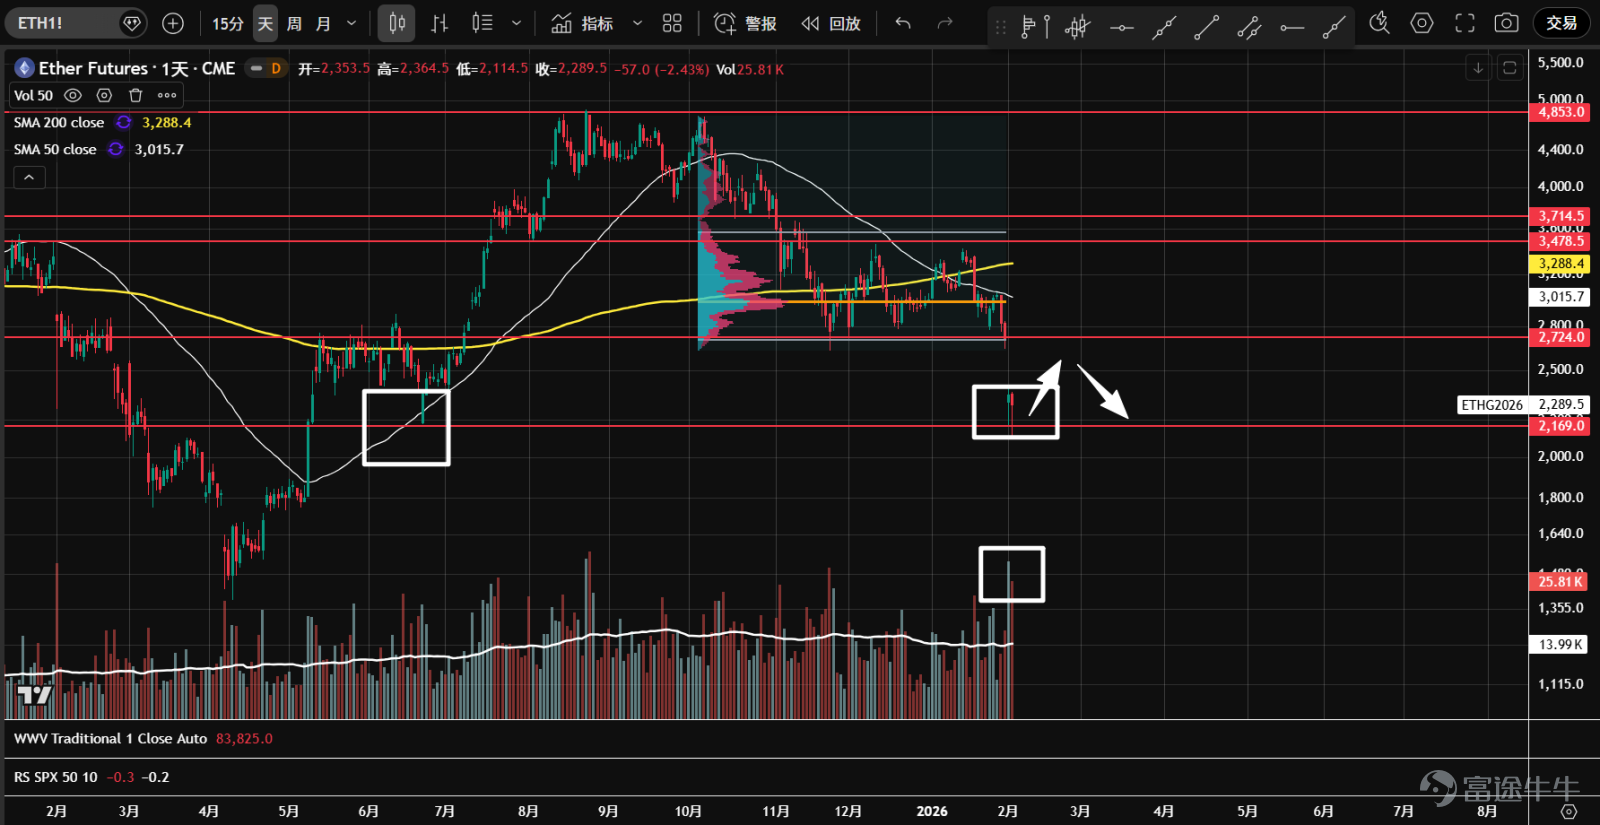1600x825 pixels.
Task: Click the diamond icon beside ETH1!
Action: (x=131, y=23)
